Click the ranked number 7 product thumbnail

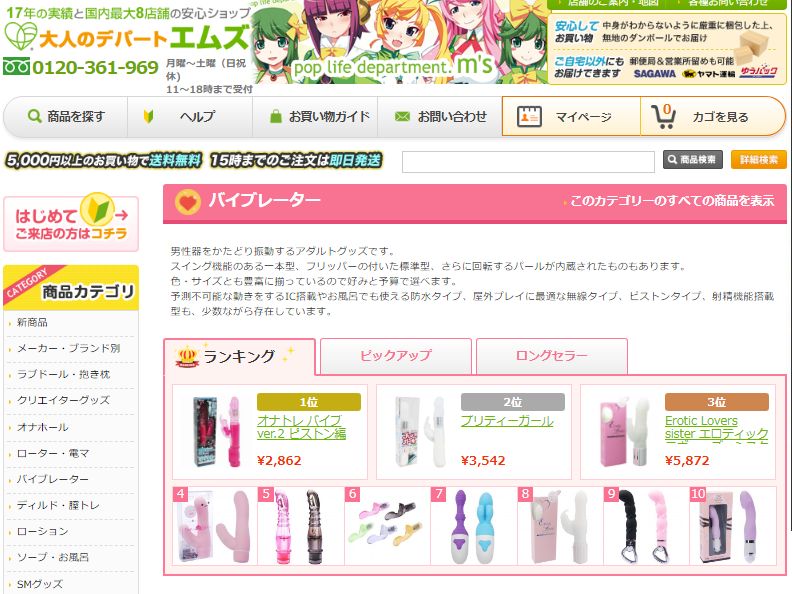(473, 526)
